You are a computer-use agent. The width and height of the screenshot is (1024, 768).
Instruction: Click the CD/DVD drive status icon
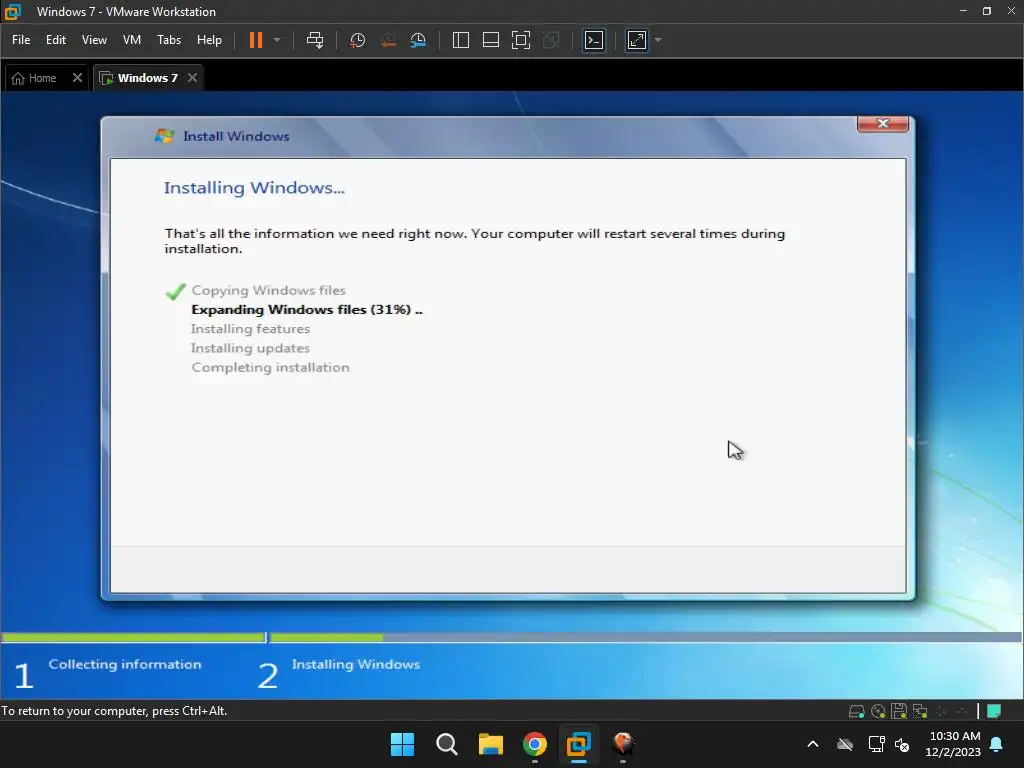(x=878, y=711)
